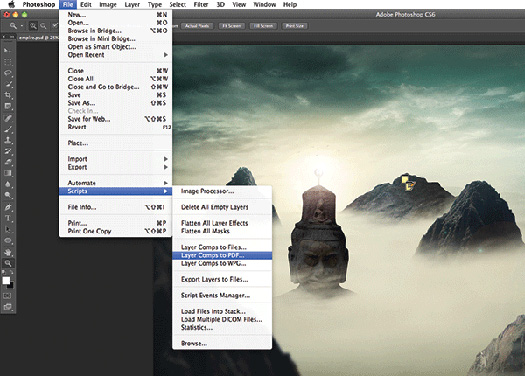525x376 pixels.
Task: Select the Zoom tool in the toolbox
Action: [x=7, y=263]
